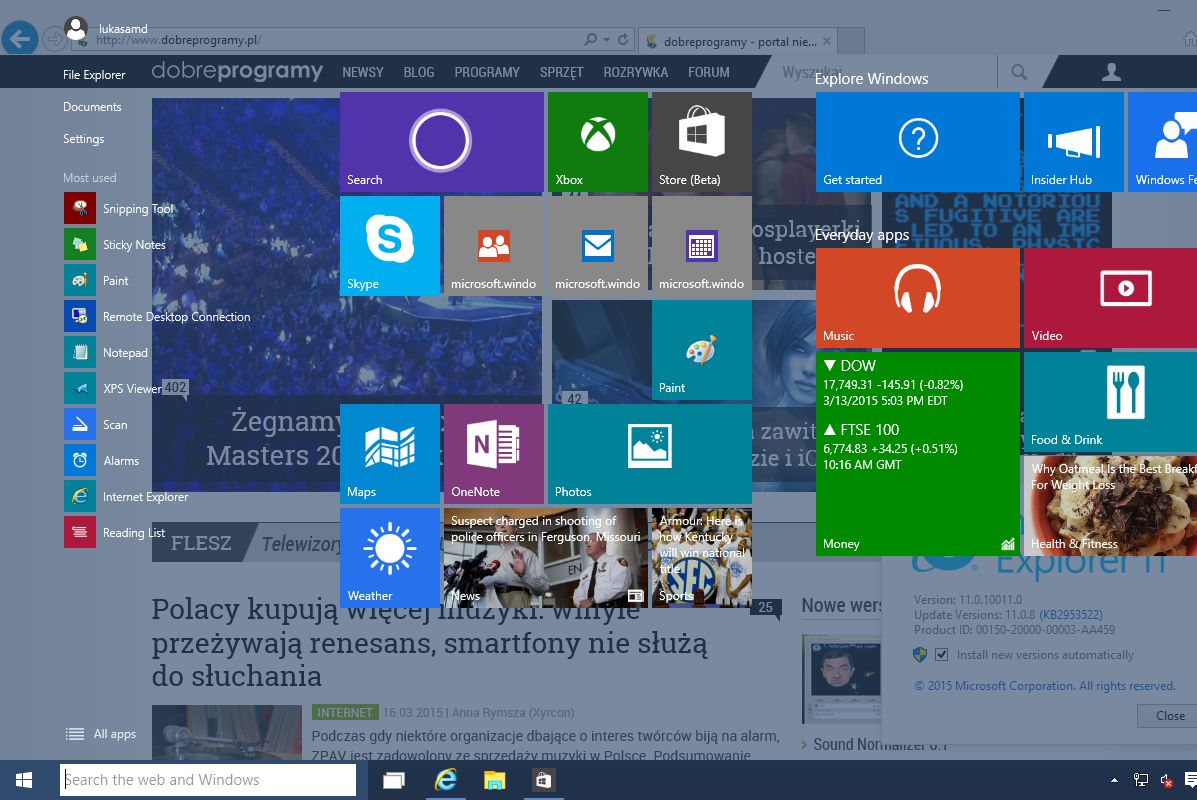Launch the Skype tile
The image size is (1197, 800).
(x=389, y=246)
